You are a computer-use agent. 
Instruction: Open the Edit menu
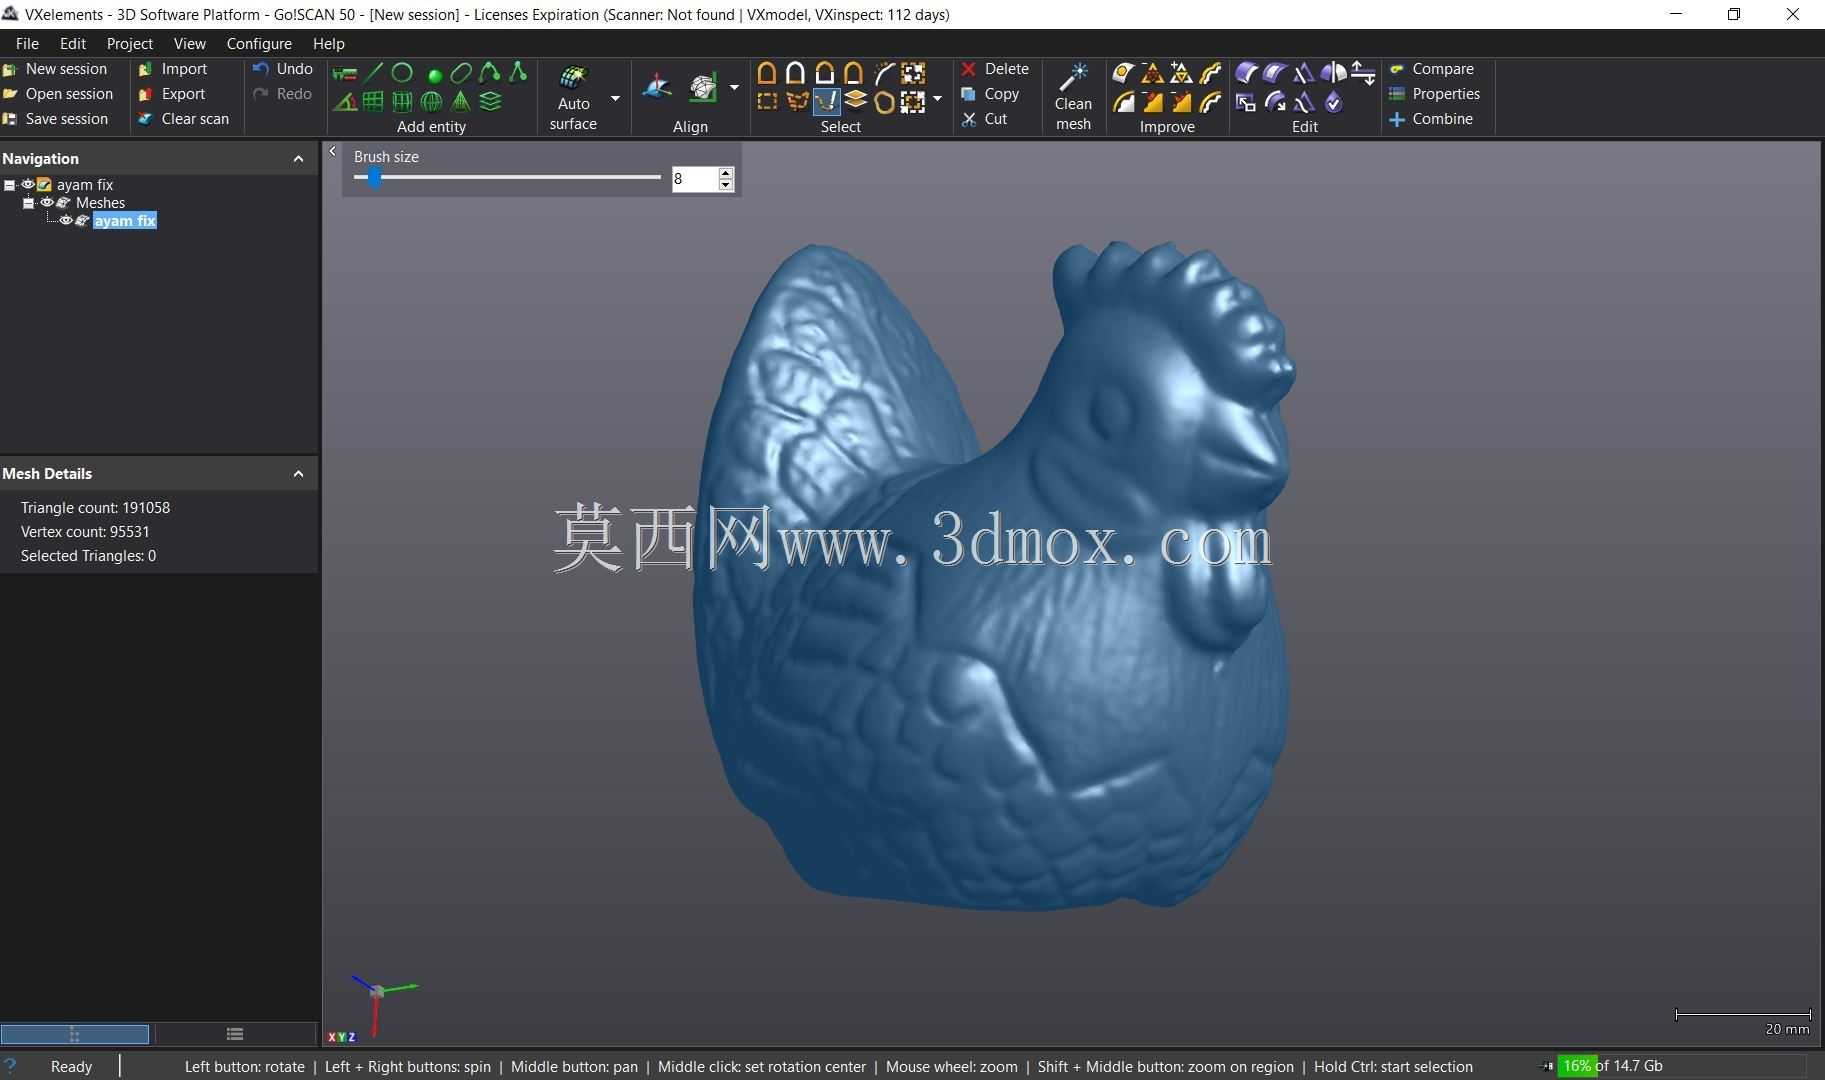pos(73,43)
